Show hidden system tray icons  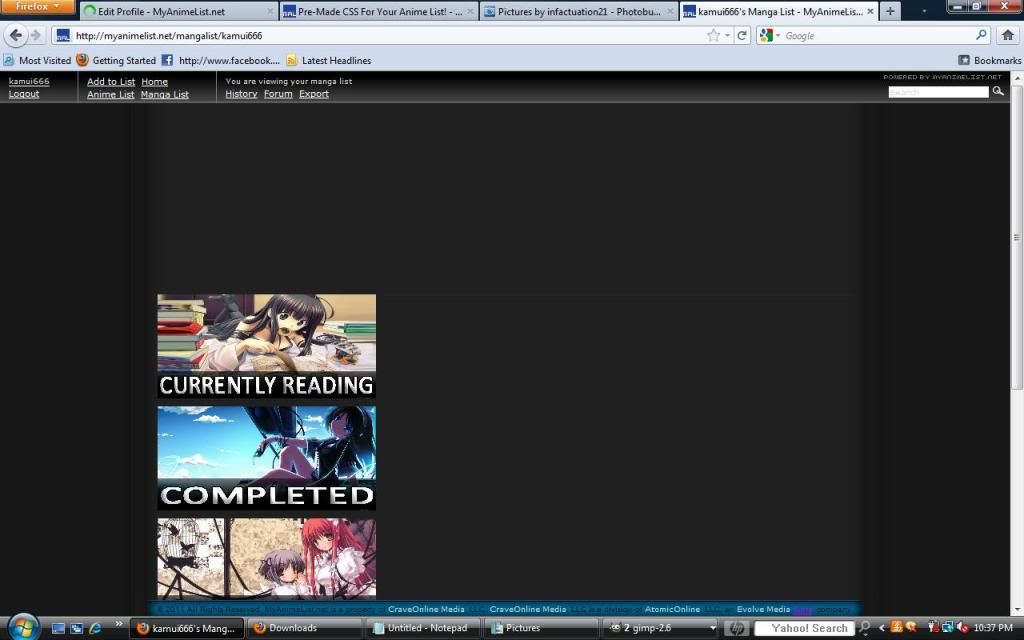click(882, 628)
